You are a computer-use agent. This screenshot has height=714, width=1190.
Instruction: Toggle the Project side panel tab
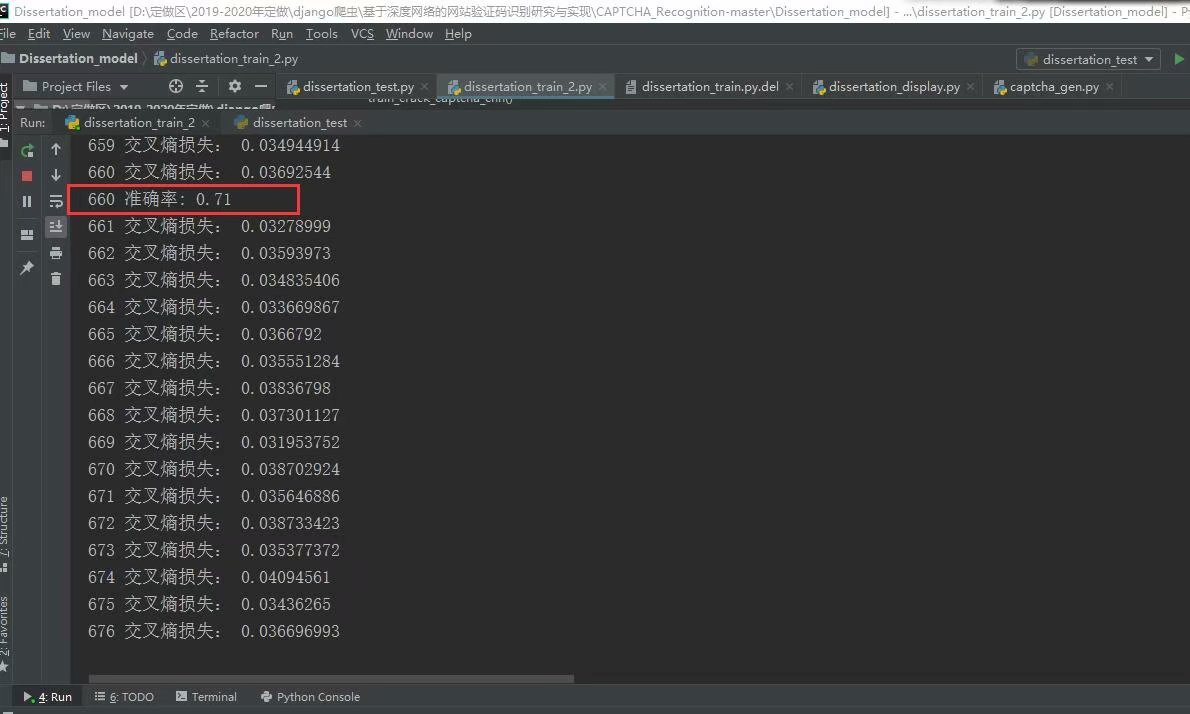tap(5, 113)
